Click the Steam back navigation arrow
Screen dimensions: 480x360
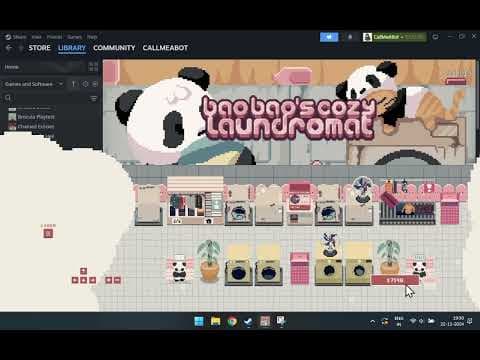point(9,48)
